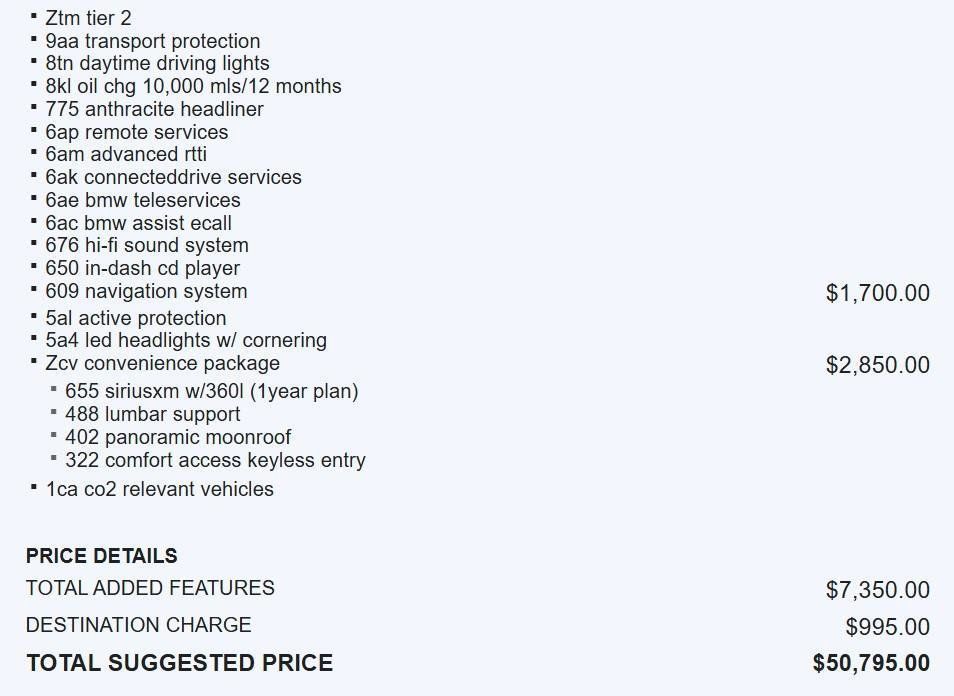This screenshot has height=696, width=954.
Task: Click the PRICE DETAILS heading
Action: [x=102, y=556]
